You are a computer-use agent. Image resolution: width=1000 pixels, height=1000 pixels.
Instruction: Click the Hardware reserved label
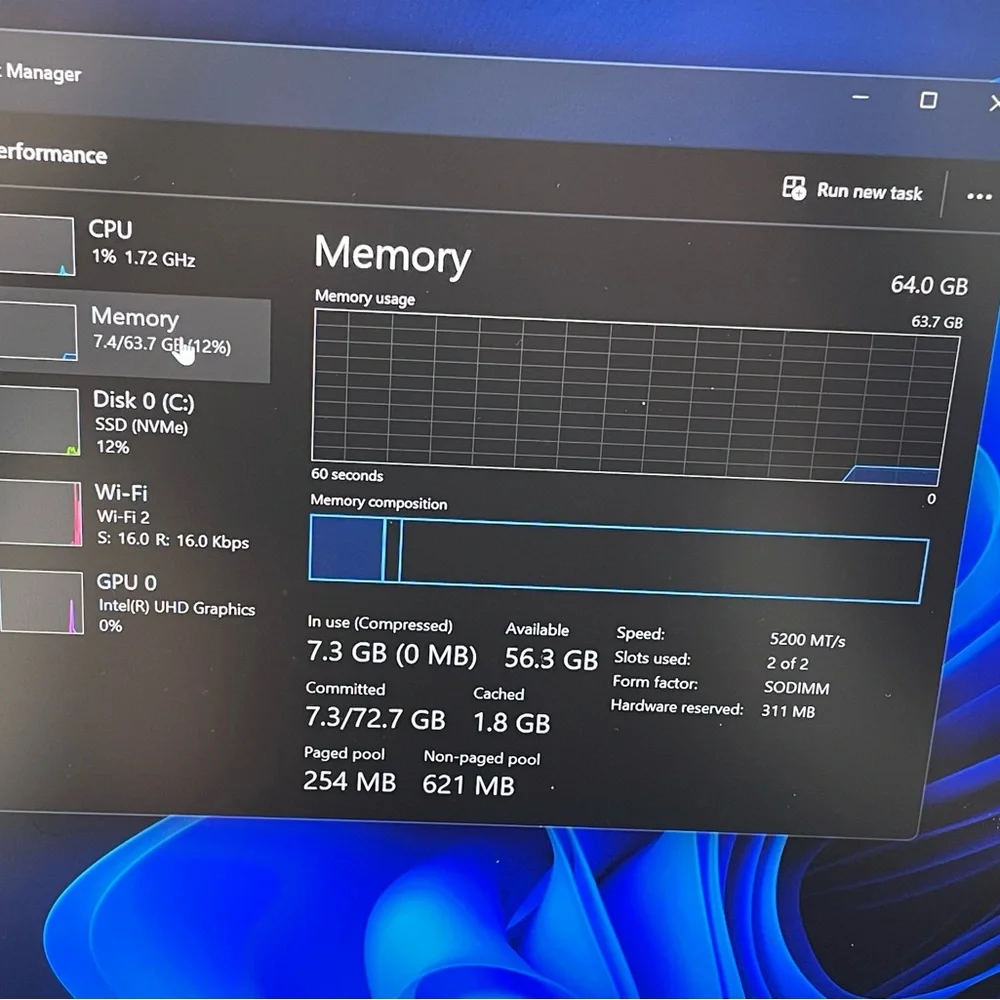tap(677, 707)
